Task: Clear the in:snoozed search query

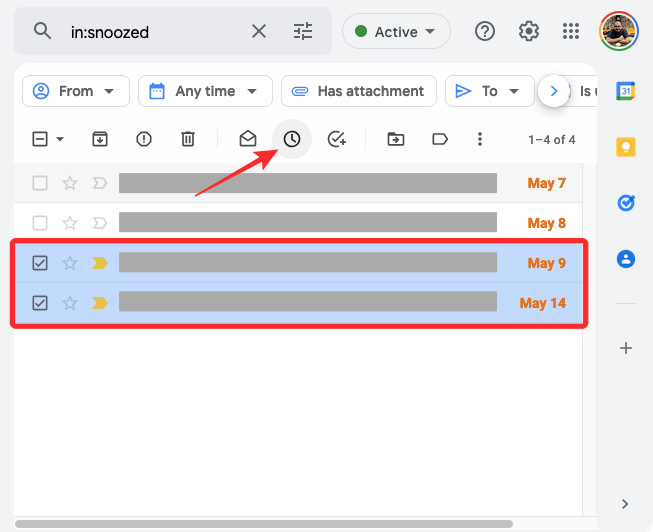Action: point(259,31)
